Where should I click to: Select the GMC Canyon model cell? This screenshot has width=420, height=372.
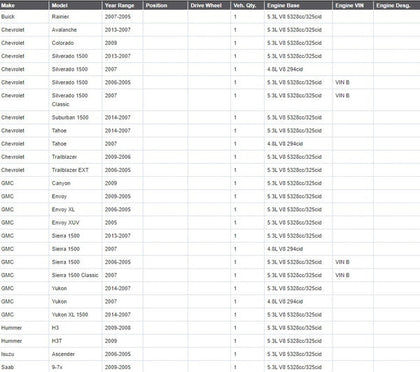tap(75, 183)
